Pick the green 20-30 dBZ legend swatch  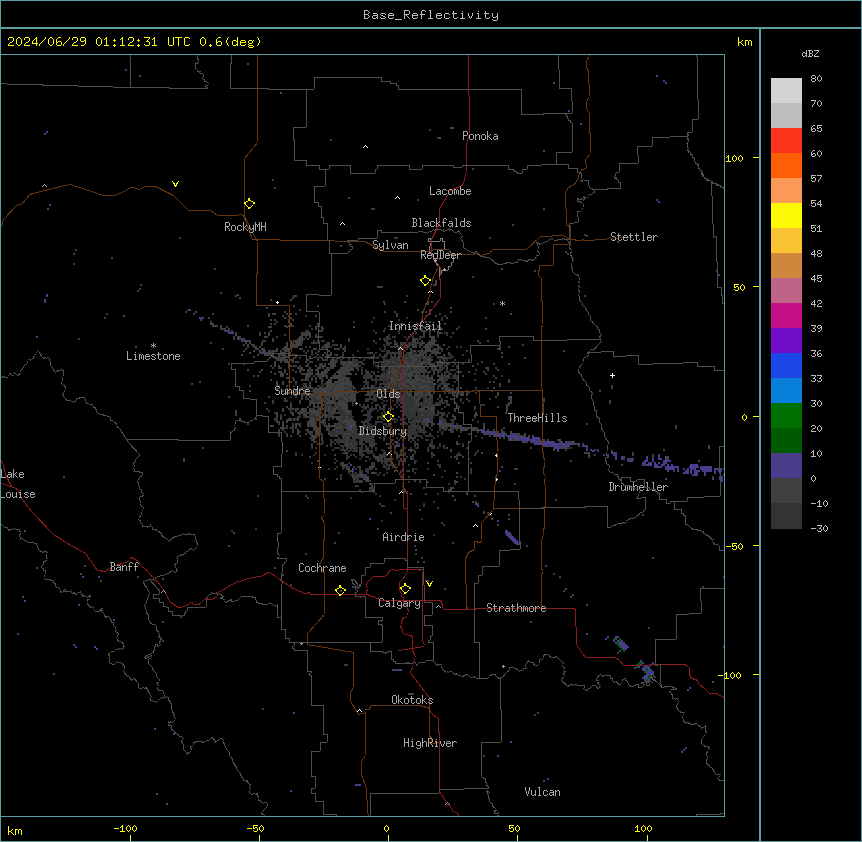pos(786,416)
